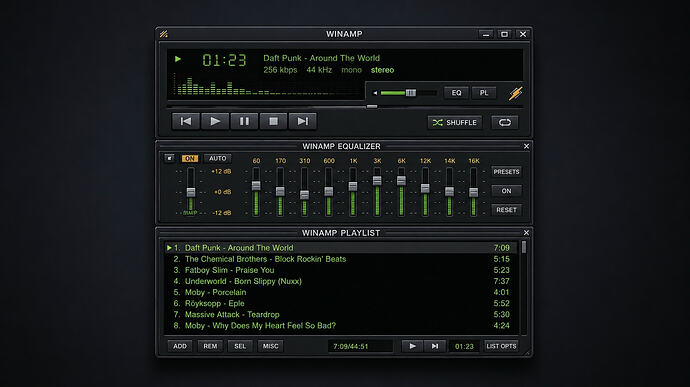Screen dimensions: 690x387
Task: Select mono channel indicator
Action: click(351, 70)
